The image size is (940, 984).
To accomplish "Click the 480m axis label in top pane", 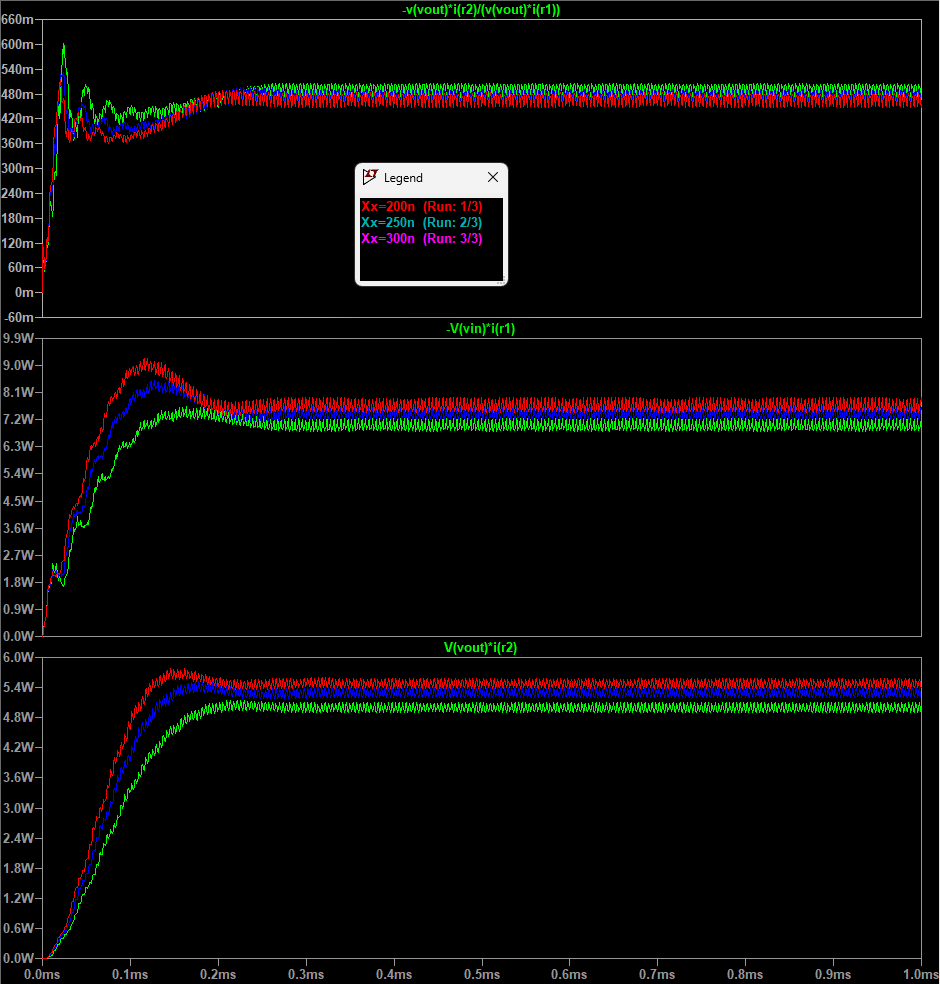I will pyautogui.click(x=17, y=94).
